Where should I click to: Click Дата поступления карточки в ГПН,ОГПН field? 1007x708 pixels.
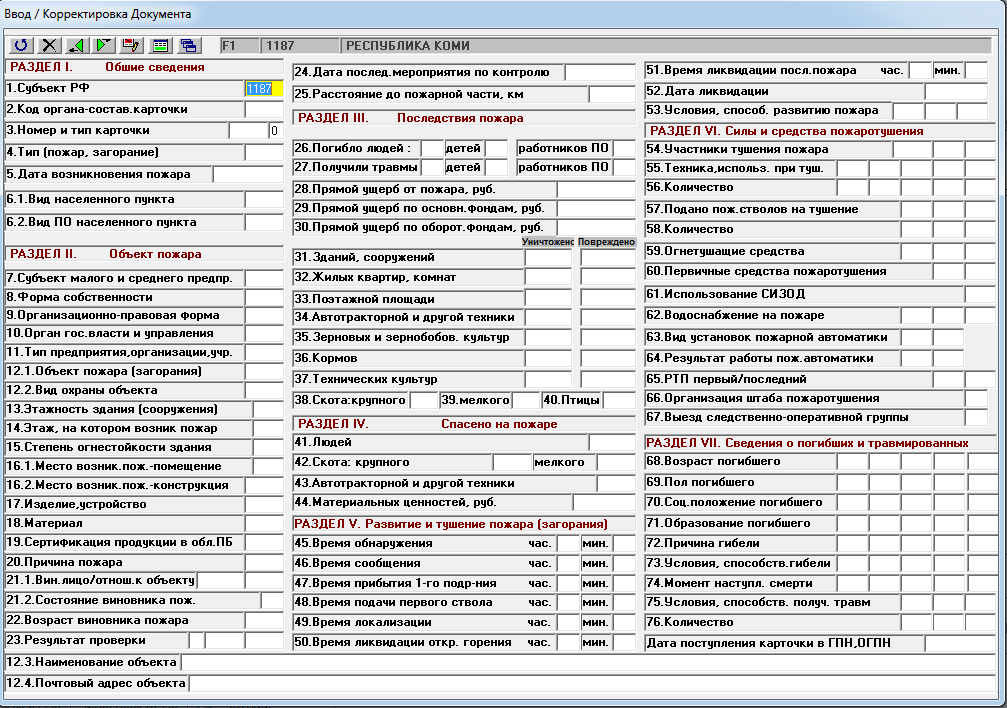(960, 643)
